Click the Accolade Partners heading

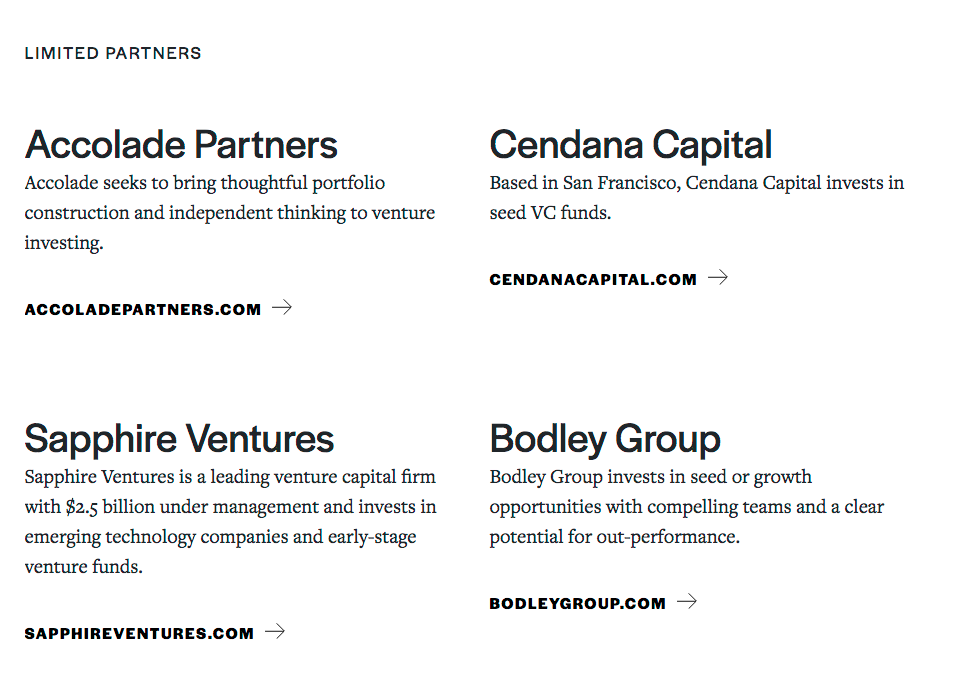181,145
